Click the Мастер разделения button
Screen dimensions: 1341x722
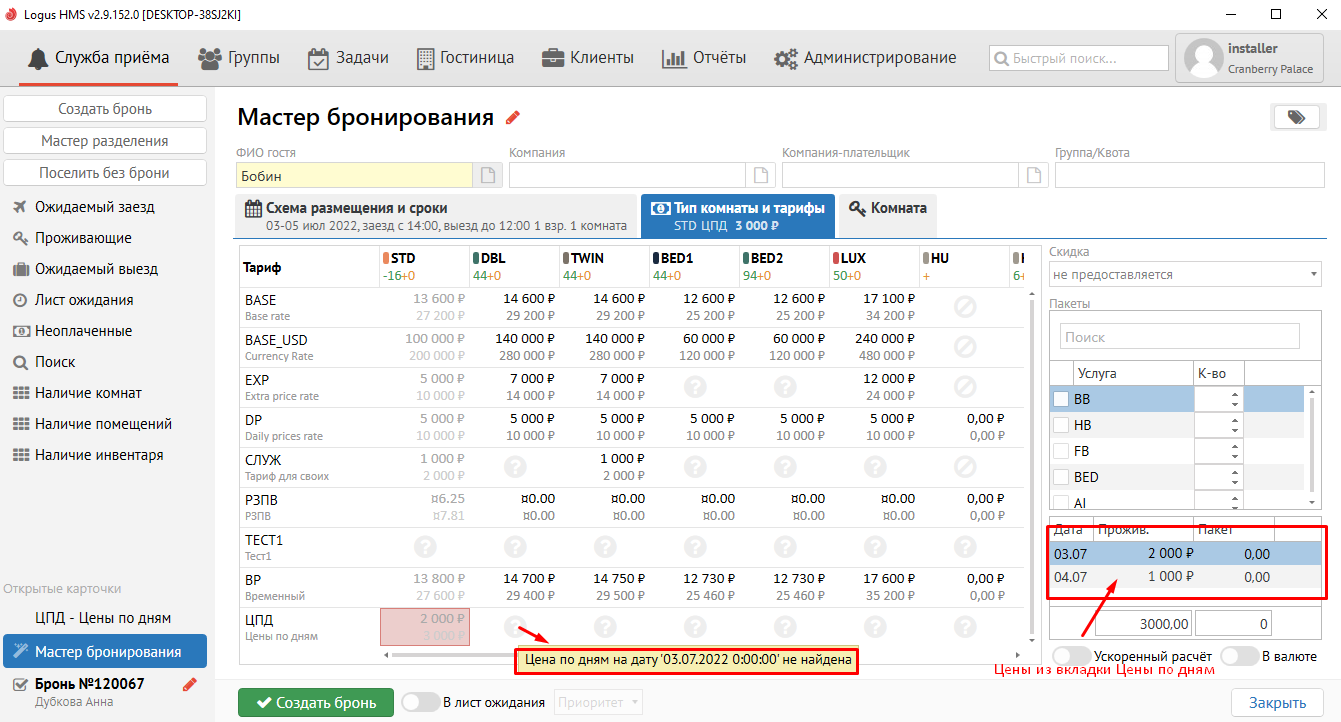point(105,141)
